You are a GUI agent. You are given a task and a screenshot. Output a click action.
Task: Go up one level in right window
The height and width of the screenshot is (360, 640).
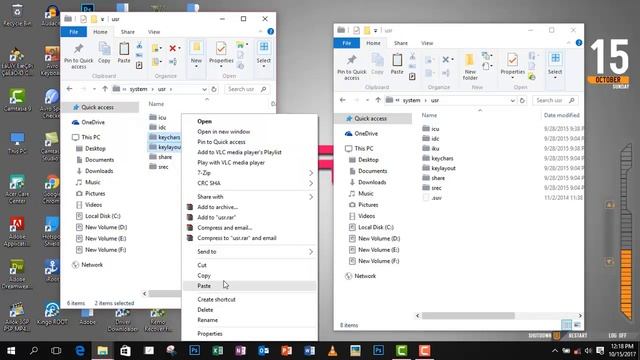[x=378, y=100]
